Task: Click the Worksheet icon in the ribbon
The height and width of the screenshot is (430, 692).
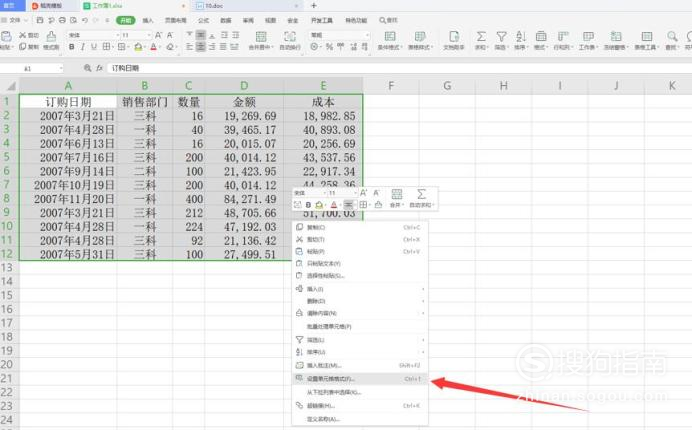Action: pos(588,36)
